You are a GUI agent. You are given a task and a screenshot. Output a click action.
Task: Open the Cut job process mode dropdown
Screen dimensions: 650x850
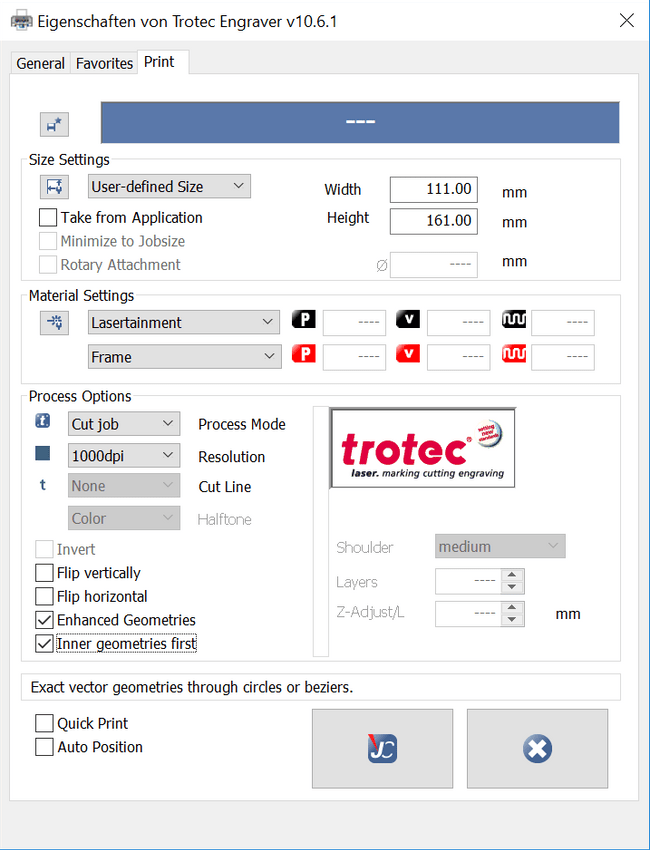pyautogui.click(x=124, y=424)
